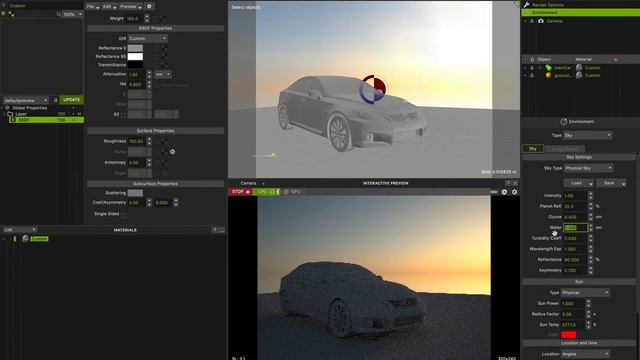
Task: Toggle the GPU engine option
Action: pyautogui.click(x=292, y=191)
